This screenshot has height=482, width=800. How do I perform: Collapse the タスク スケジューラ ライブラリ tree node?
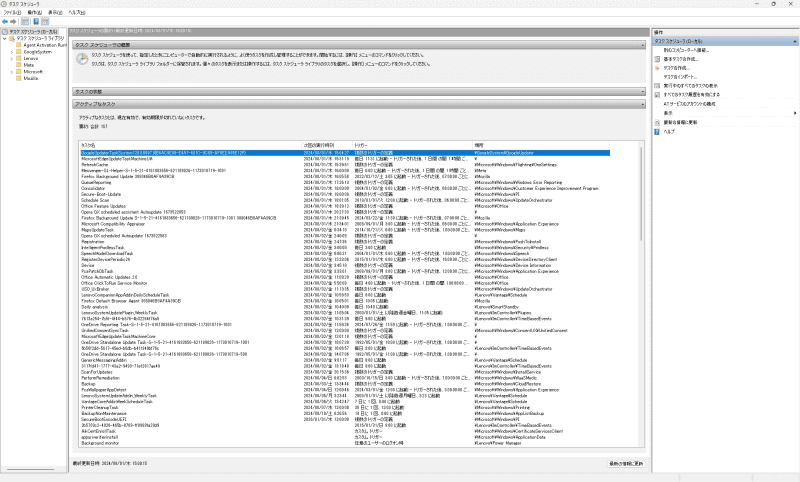(x=5, y=38)
